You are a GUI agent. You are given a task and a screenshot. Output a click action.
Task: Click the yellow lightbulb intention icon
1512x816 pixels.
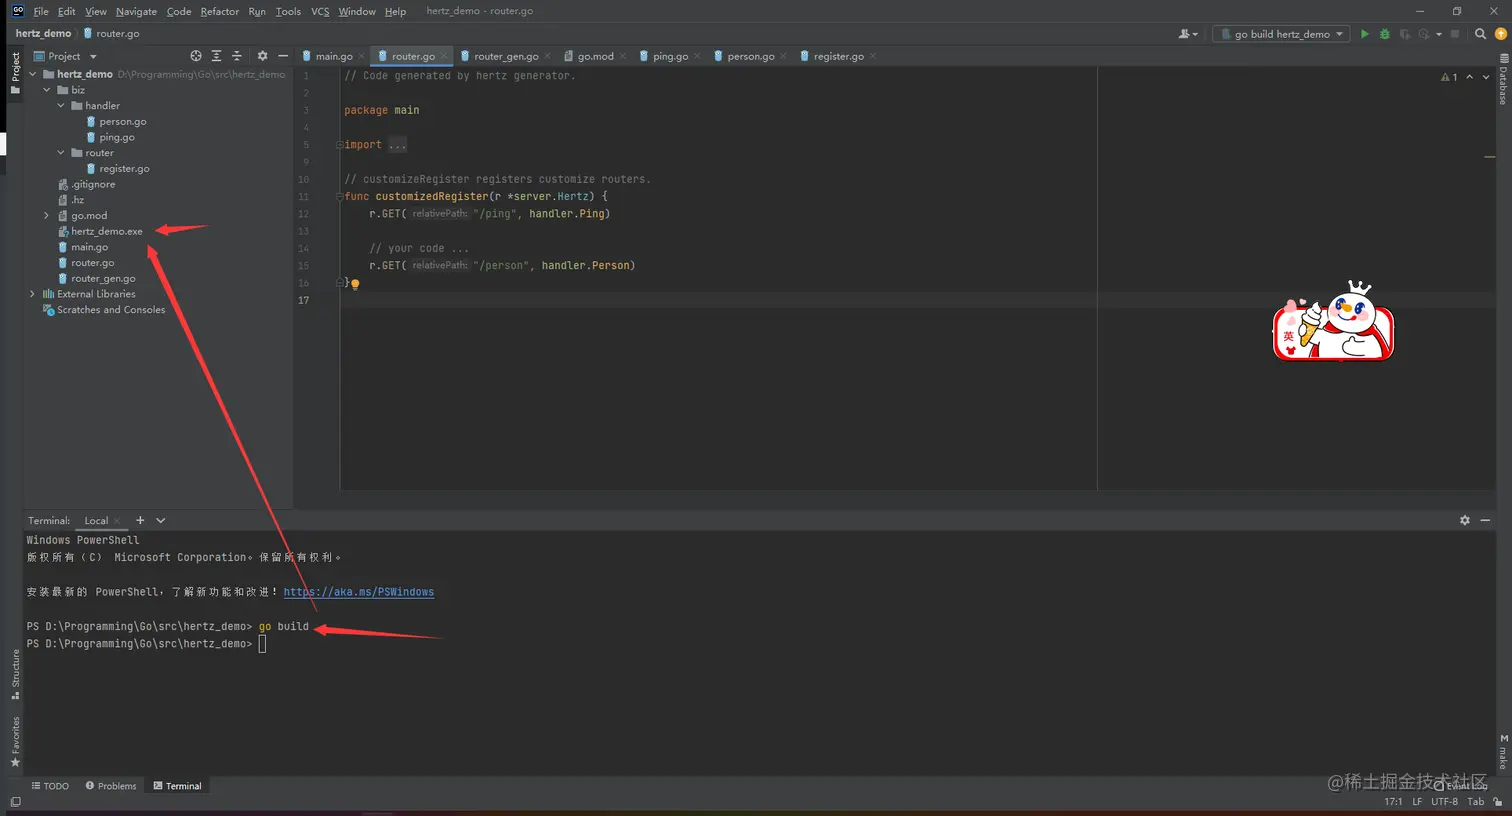pyautogui.click(x=355, y=284)
